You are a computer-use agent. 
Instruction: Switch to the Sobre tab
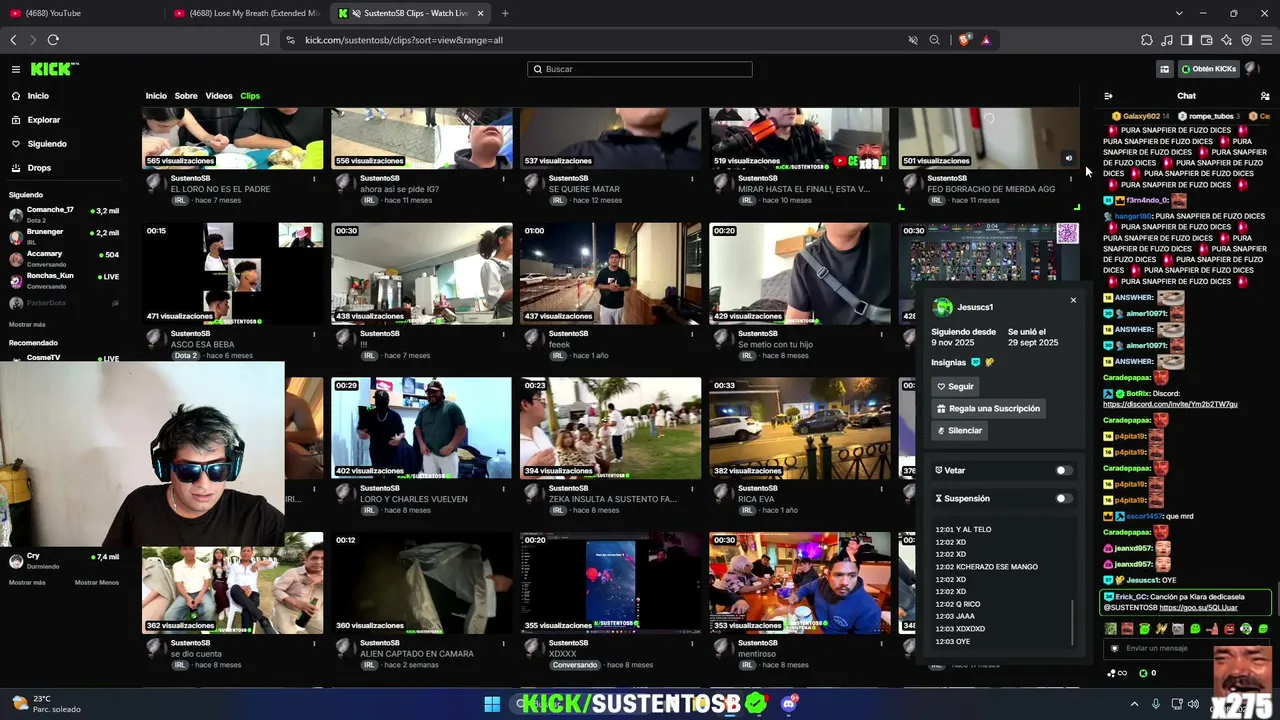[x=186, y=96]
